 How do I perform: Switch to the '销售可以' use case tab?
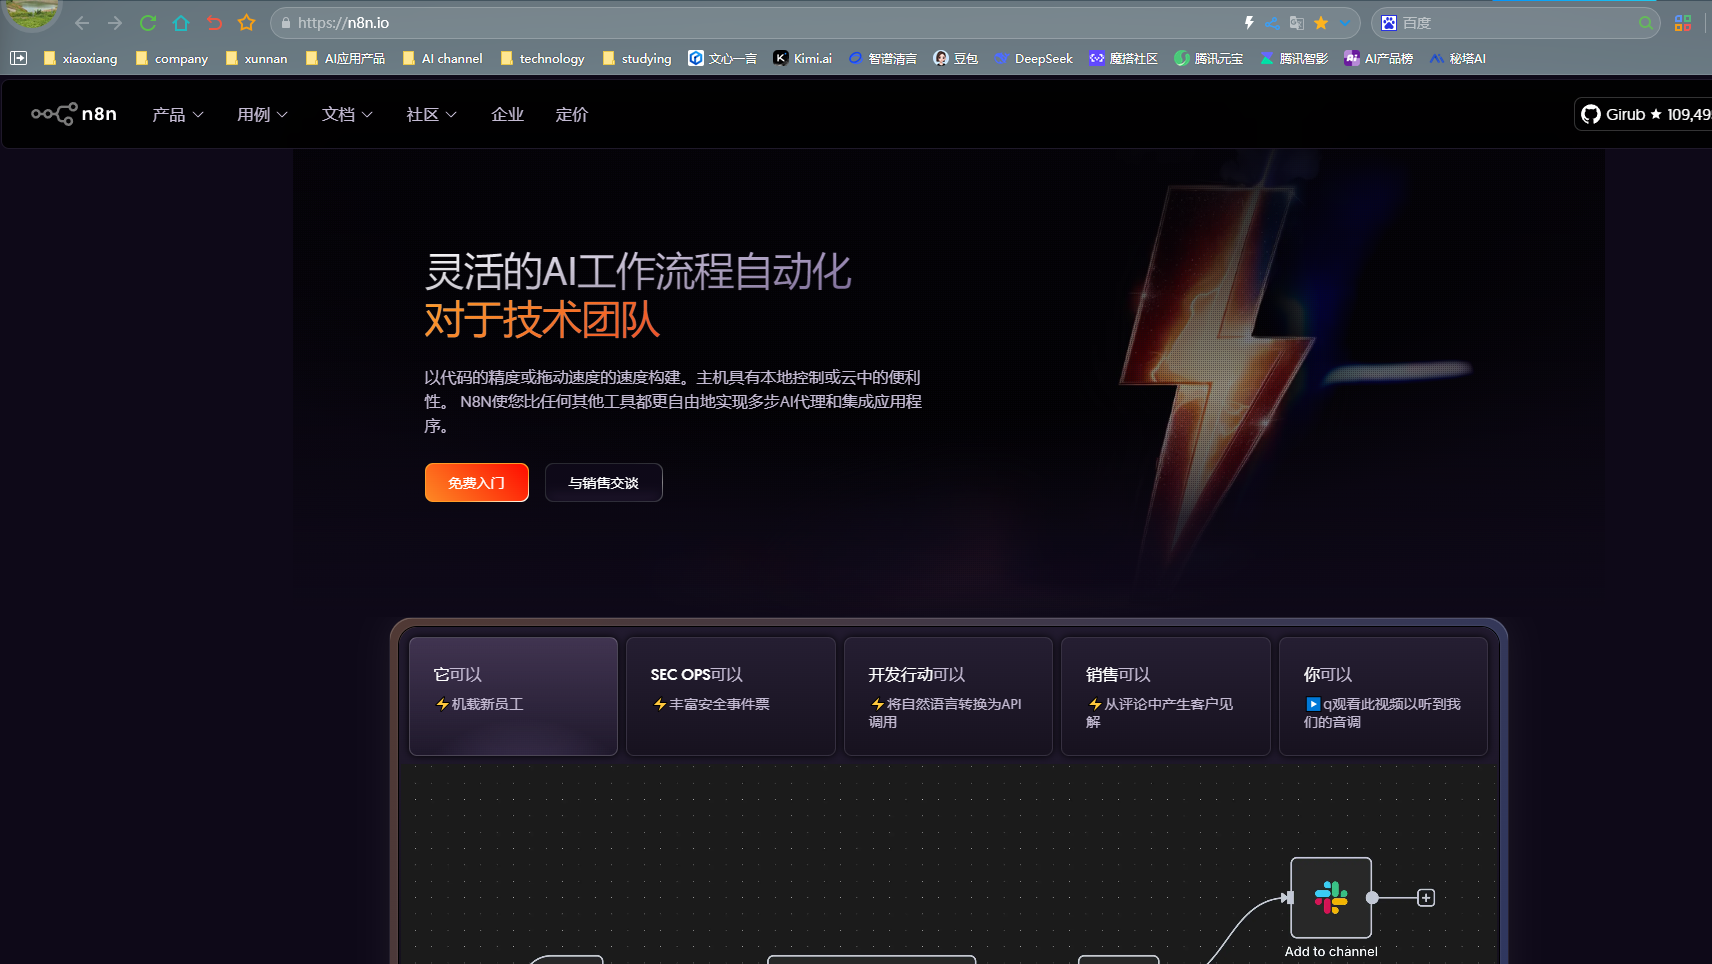click(1165, 695)
